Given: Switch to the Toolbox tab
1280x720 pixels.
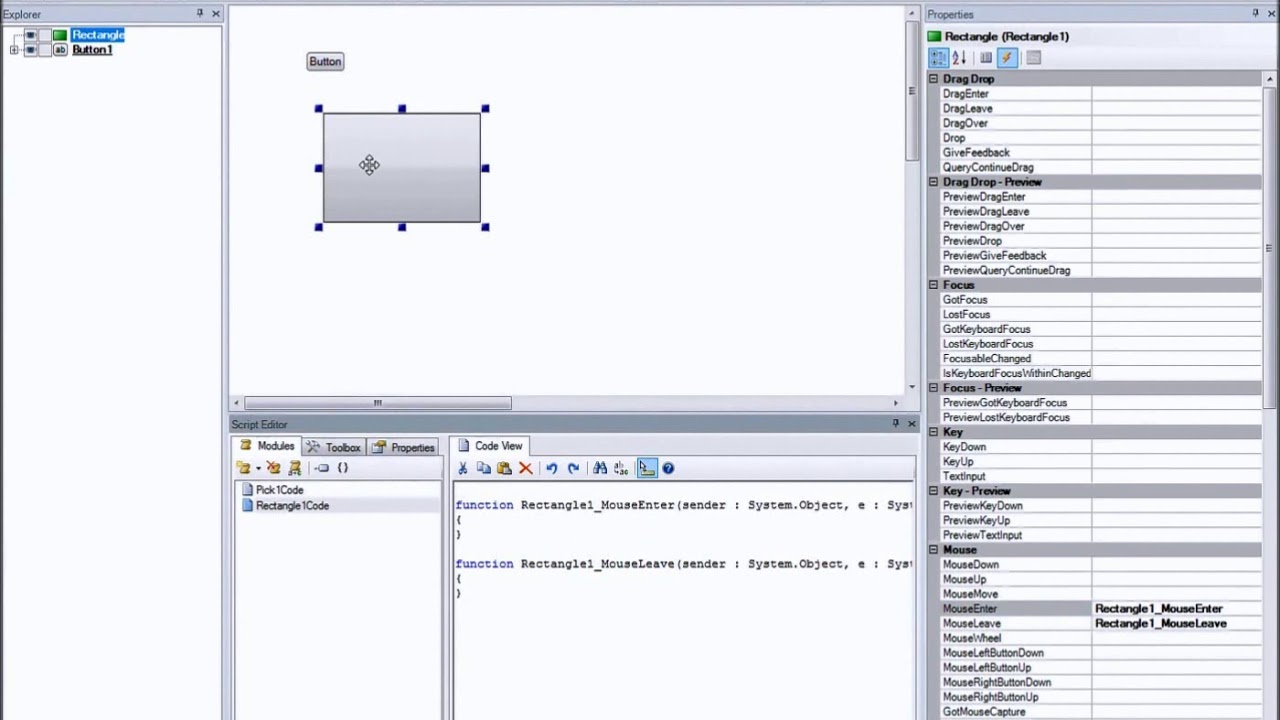Looking at the screenshot, I should [333, 447].
